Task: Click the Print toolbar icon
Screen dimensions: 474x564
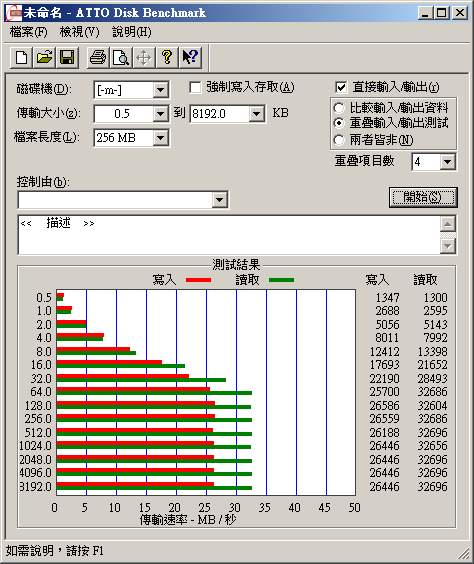Action: pos(98,57)
